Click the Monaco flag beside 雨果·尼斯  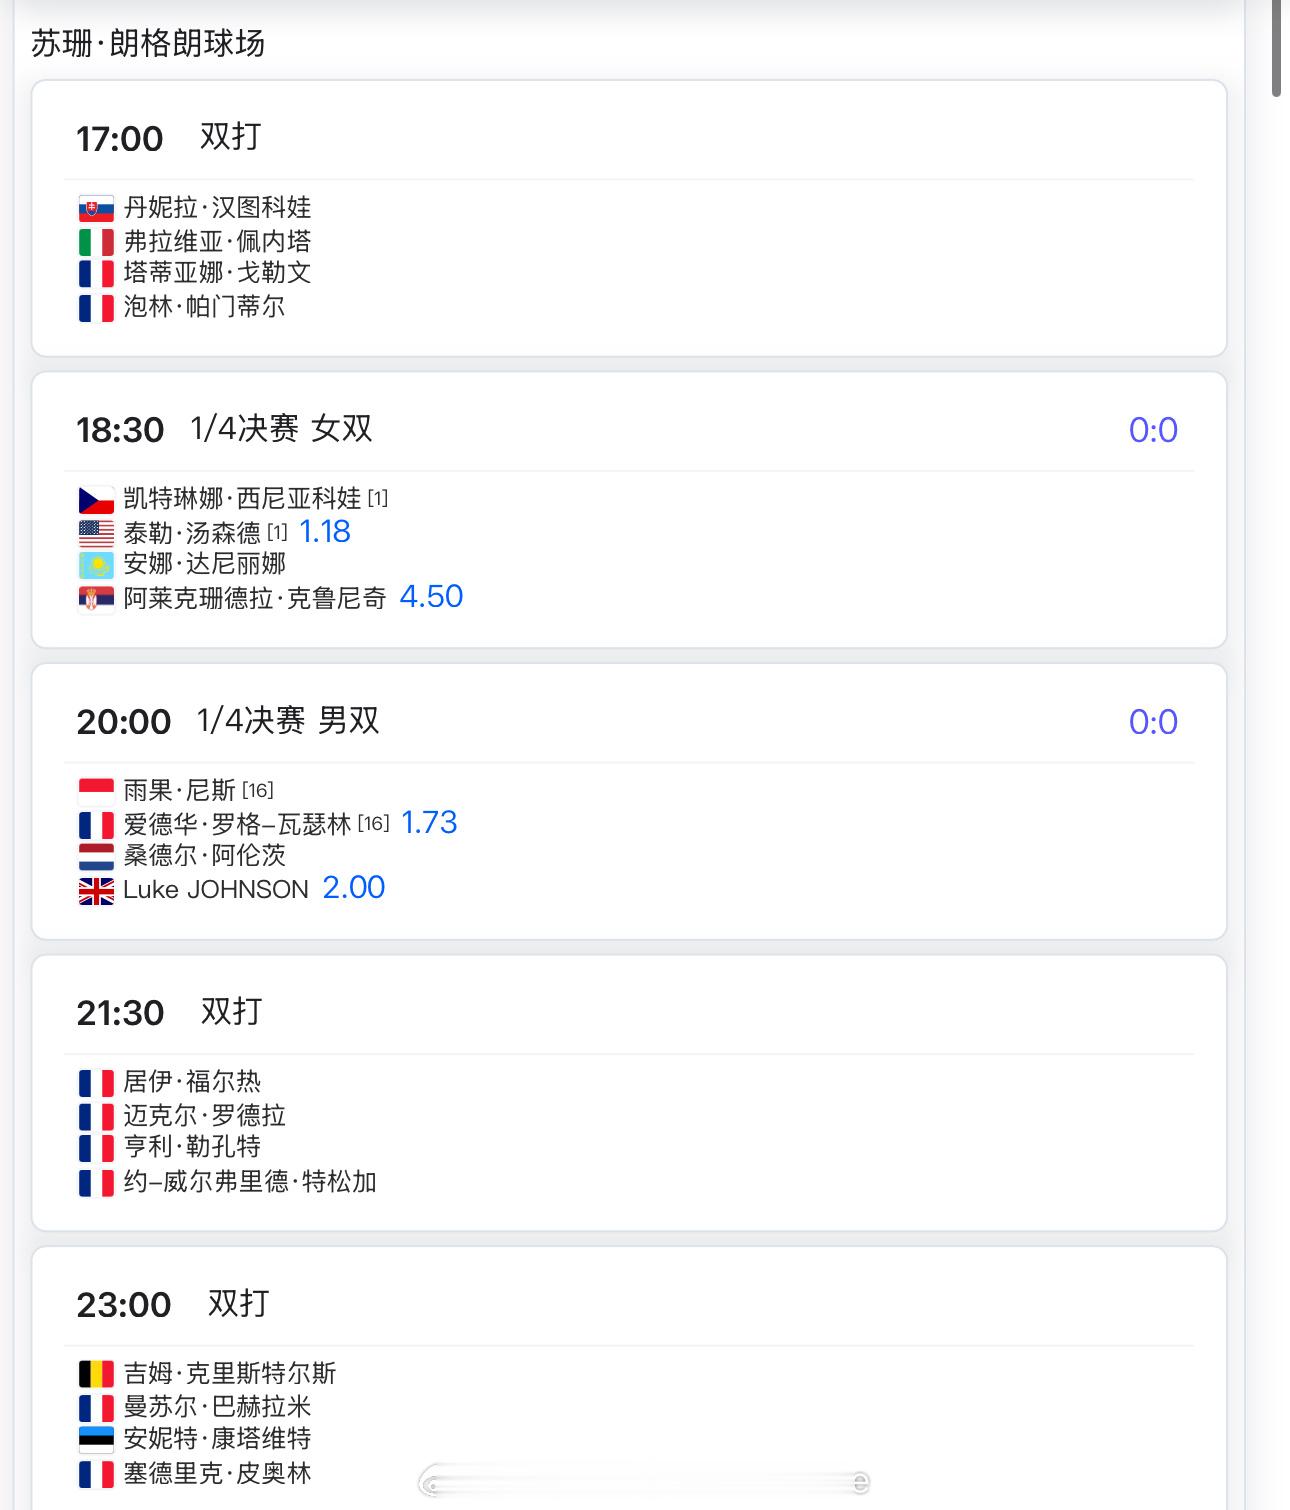pos(96,791)
